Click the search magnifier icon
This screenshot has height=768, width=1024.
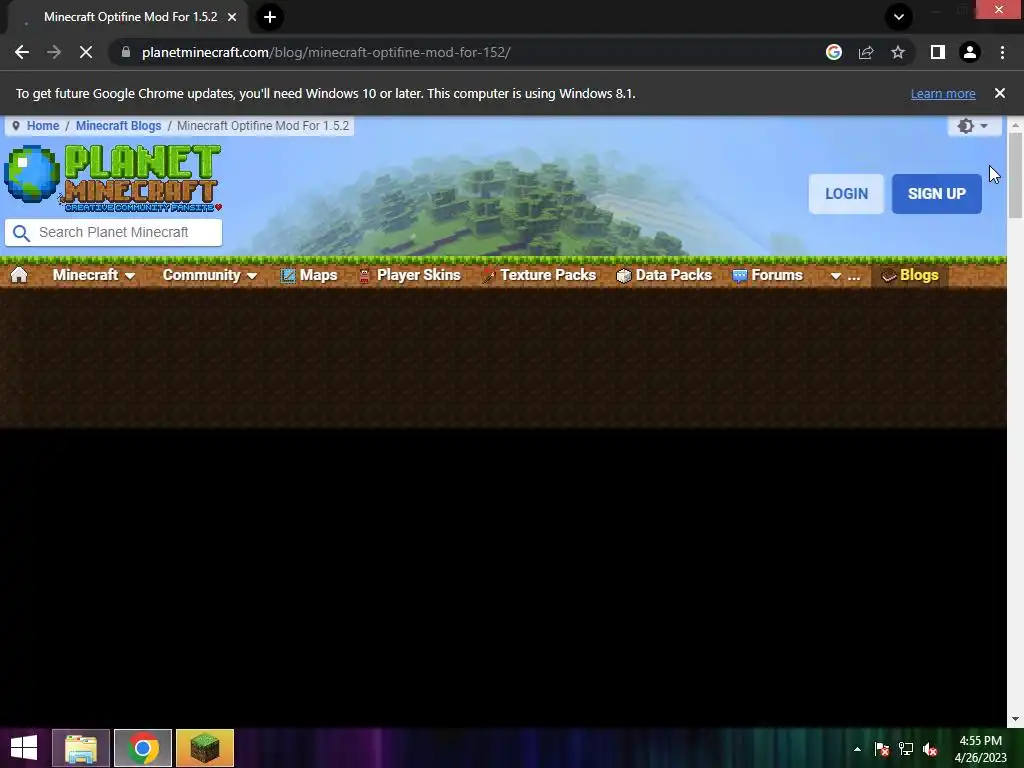click(22, 233)
